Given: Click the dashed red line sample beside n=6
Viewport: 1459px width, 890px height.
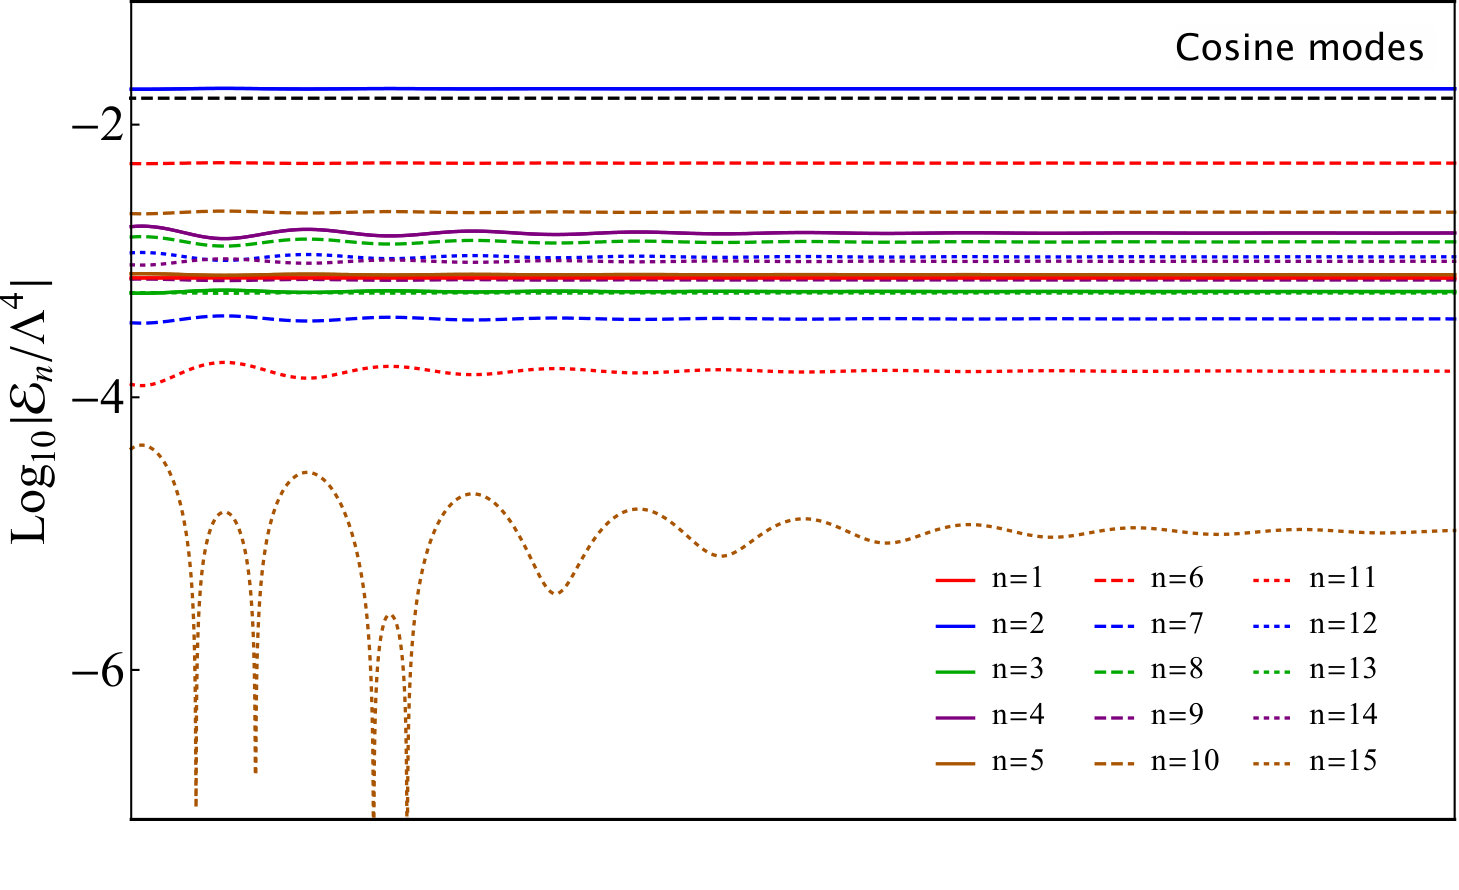Looking at the screenshot, I should 1114,580.
